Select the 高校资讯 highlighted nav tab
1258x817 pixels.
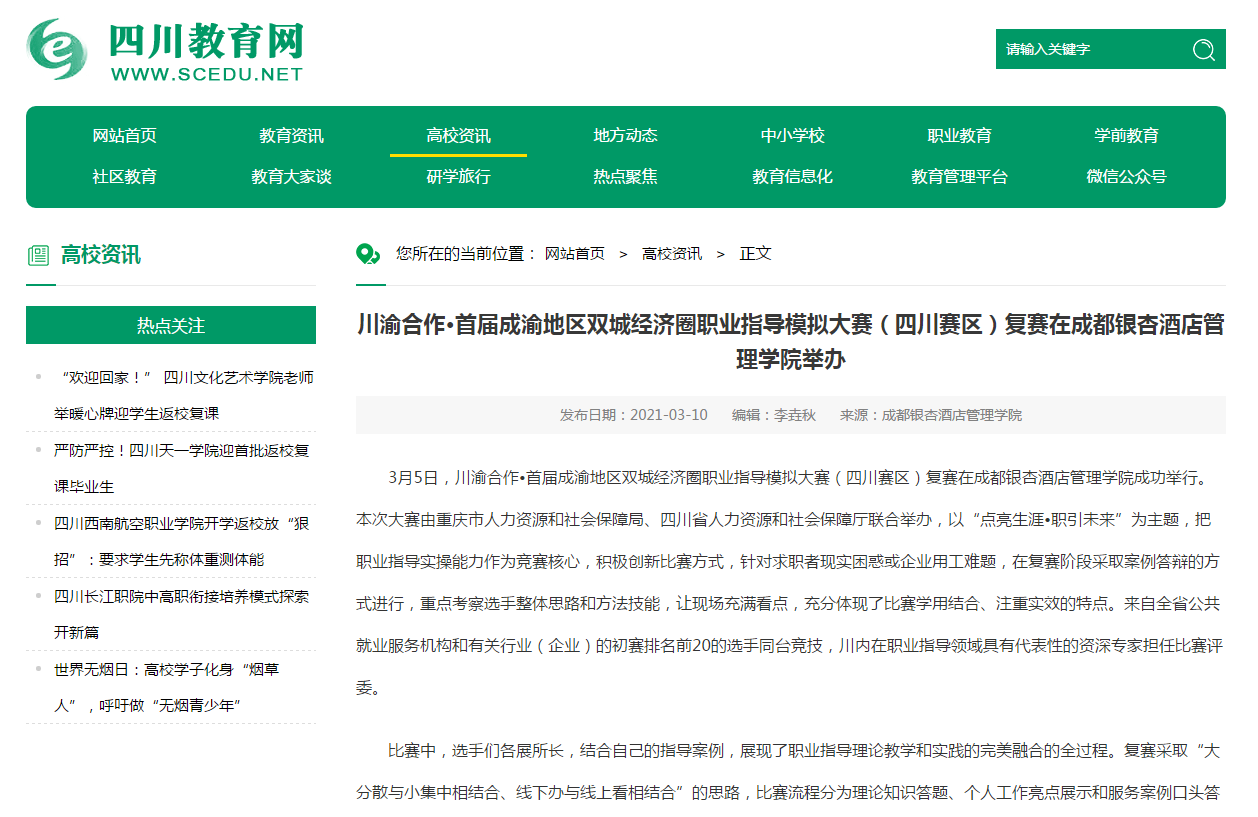tap(458, 135)
